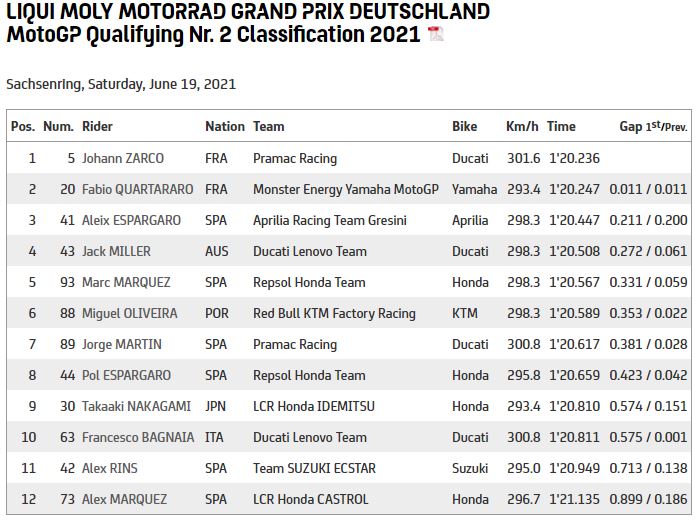Click the MotoGP Qualifying Nr. 2 Classification heading
The width and height of the screenshot is (699, 522).
click(212, 35)
